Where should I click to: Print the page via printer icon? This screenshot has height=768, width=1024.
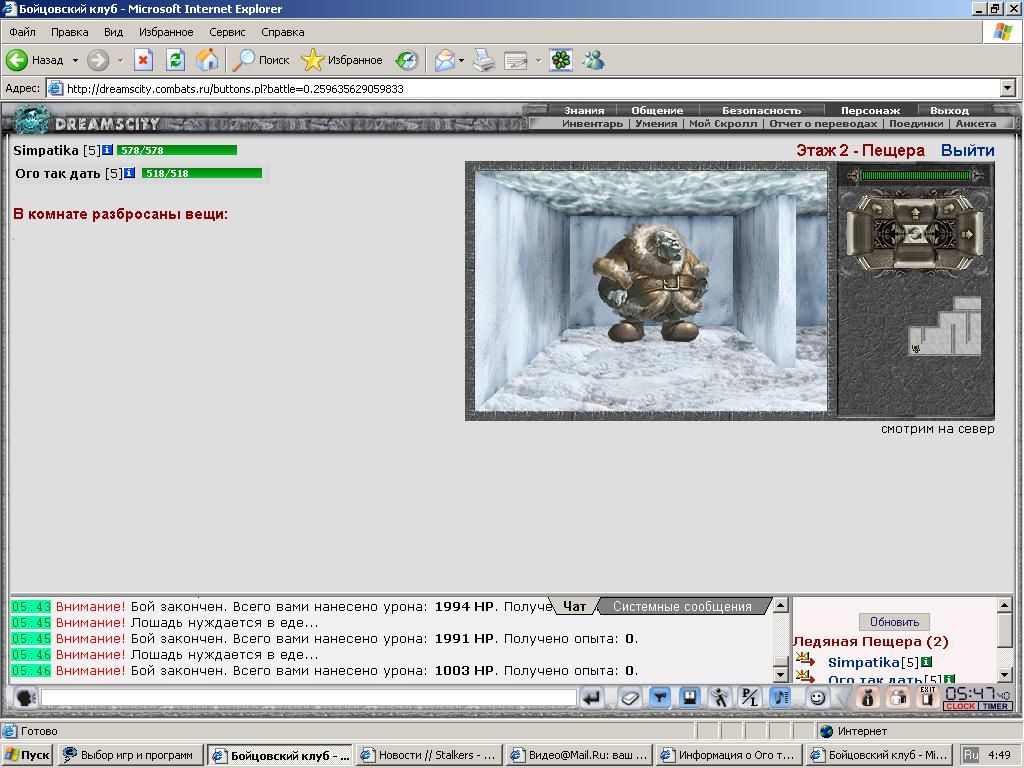tap(484, 60)
